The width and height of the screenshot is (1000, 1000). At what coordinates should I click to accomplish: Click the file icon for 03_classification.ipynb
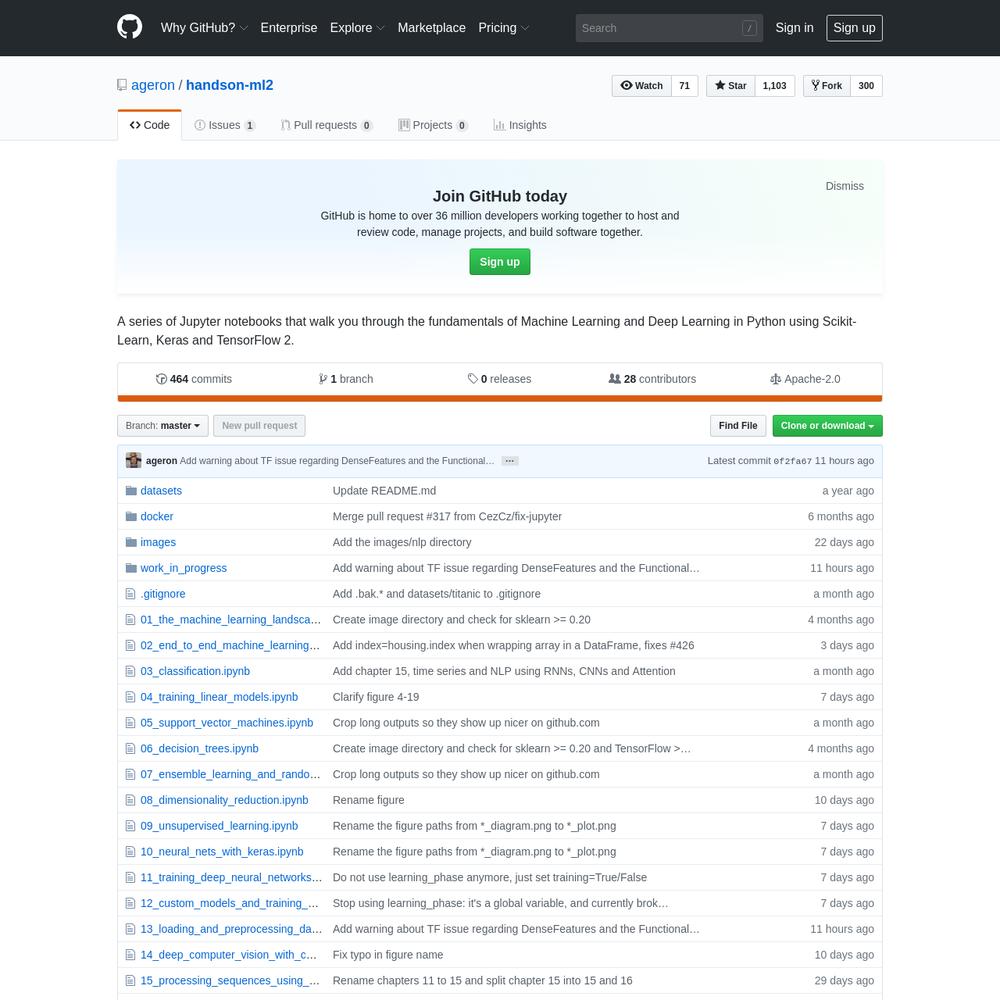pyautogui.click(x=130, y=671)
